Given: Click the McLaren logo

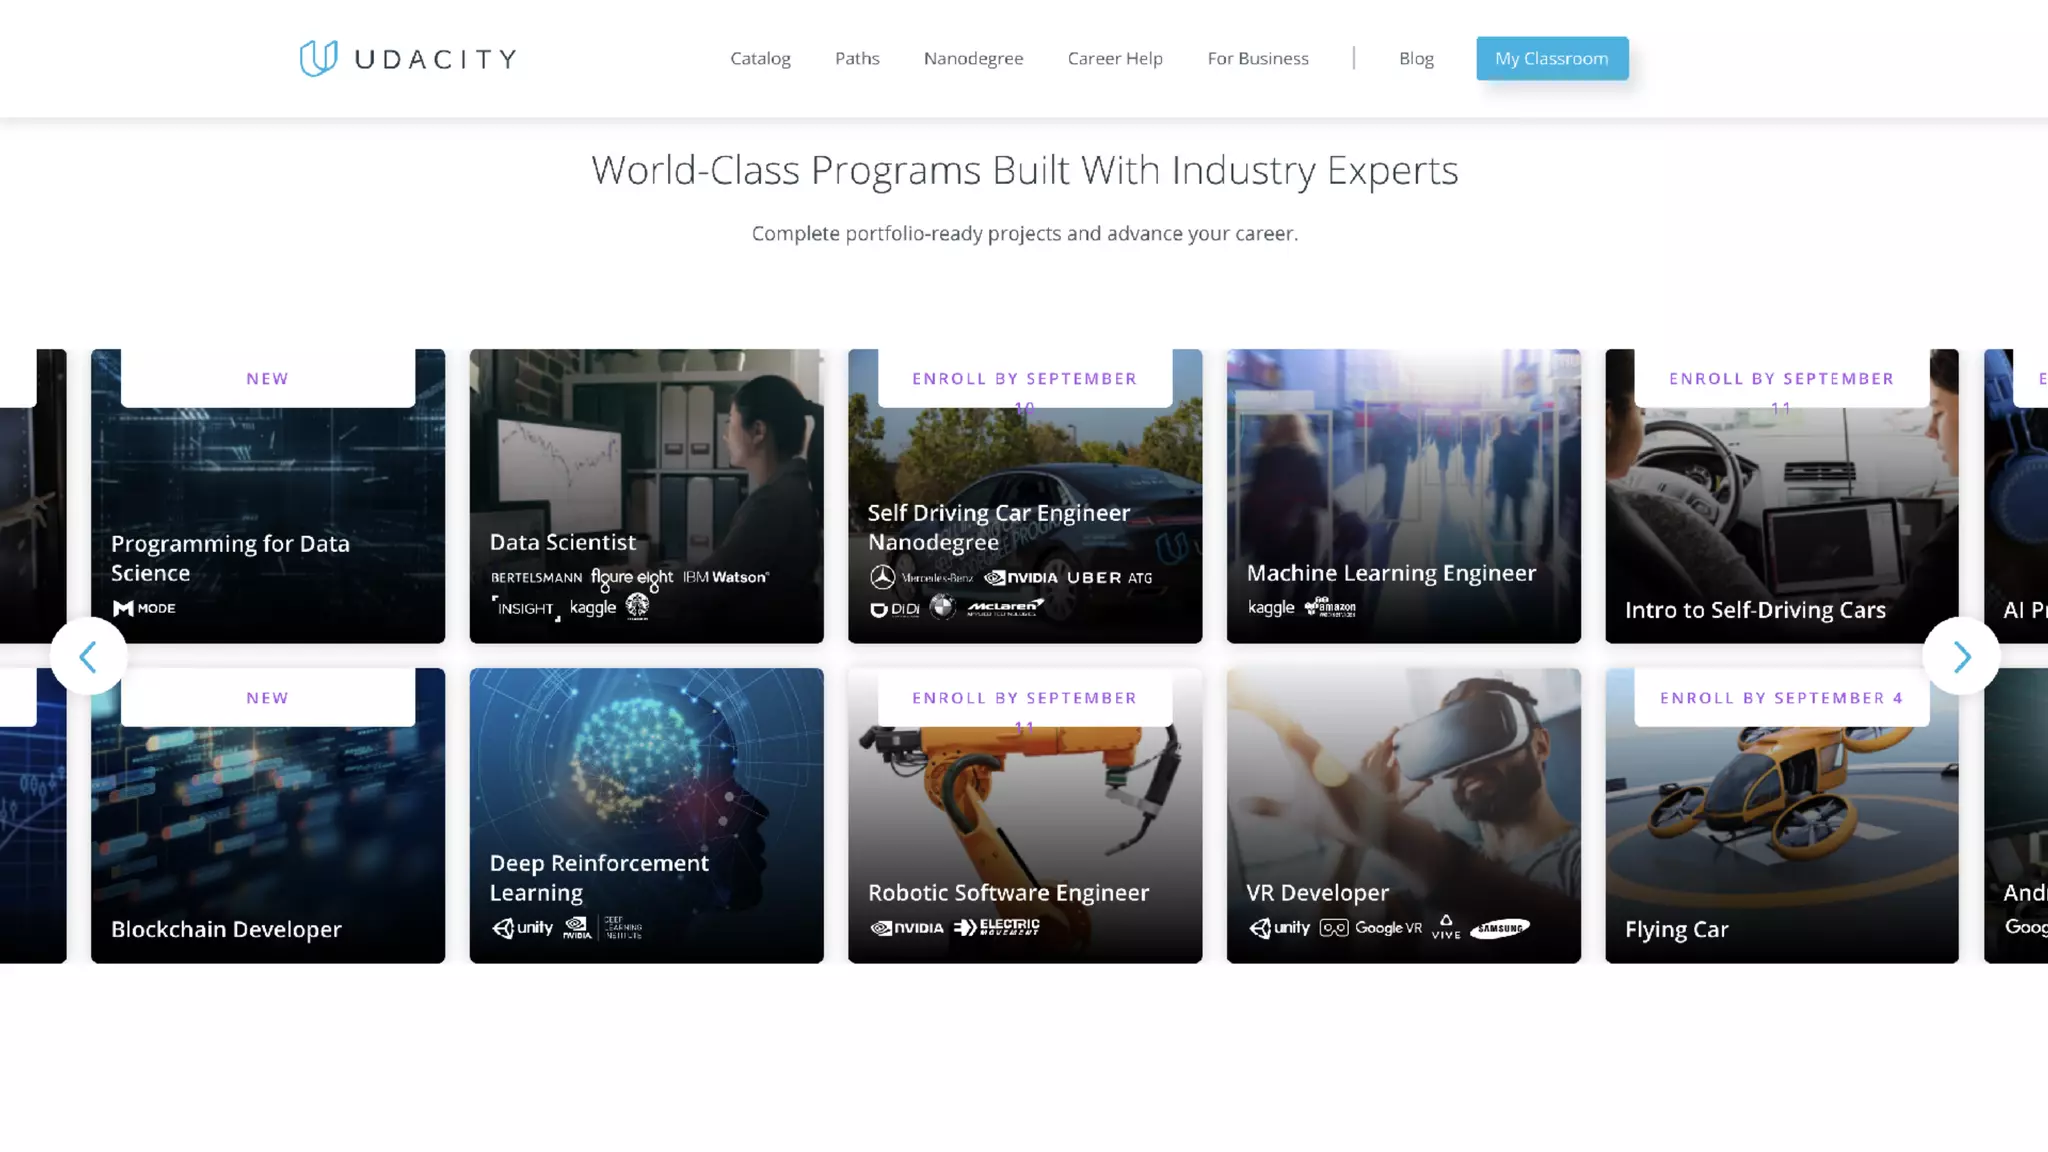Looking at the screenshot, I should point(1005,607).
